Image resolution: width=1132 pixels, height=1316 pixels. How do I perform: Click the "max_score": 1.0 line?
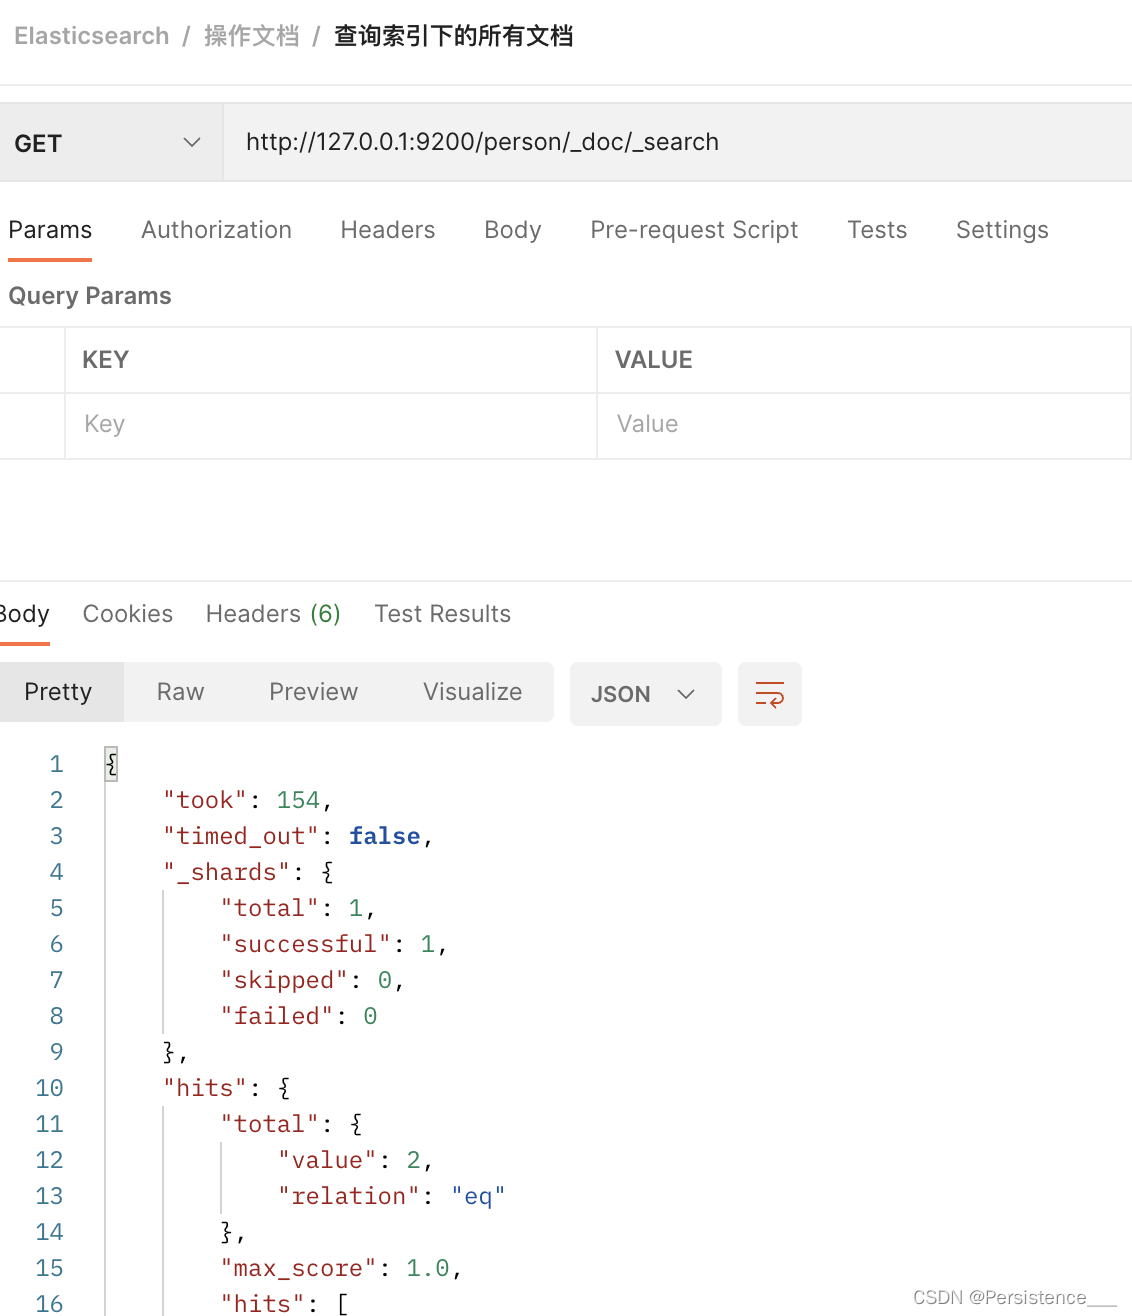[341, 1268]
